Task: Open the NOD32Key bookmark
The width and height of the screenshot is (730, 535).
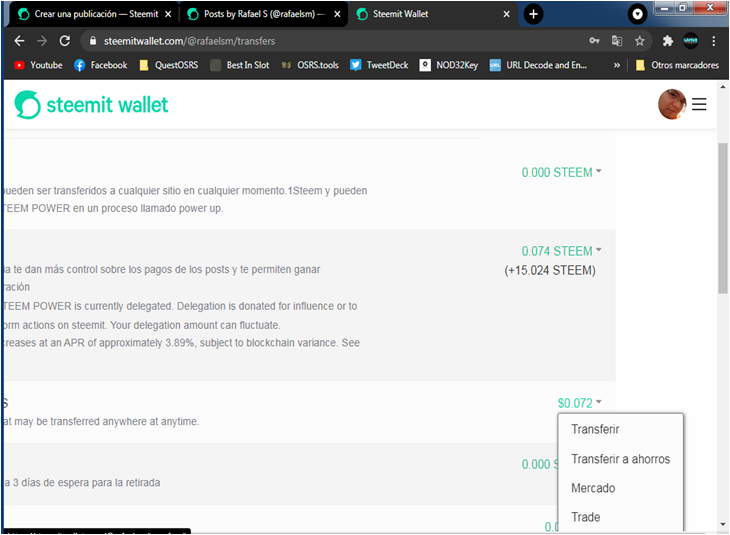Action: (x=449, y=65)
